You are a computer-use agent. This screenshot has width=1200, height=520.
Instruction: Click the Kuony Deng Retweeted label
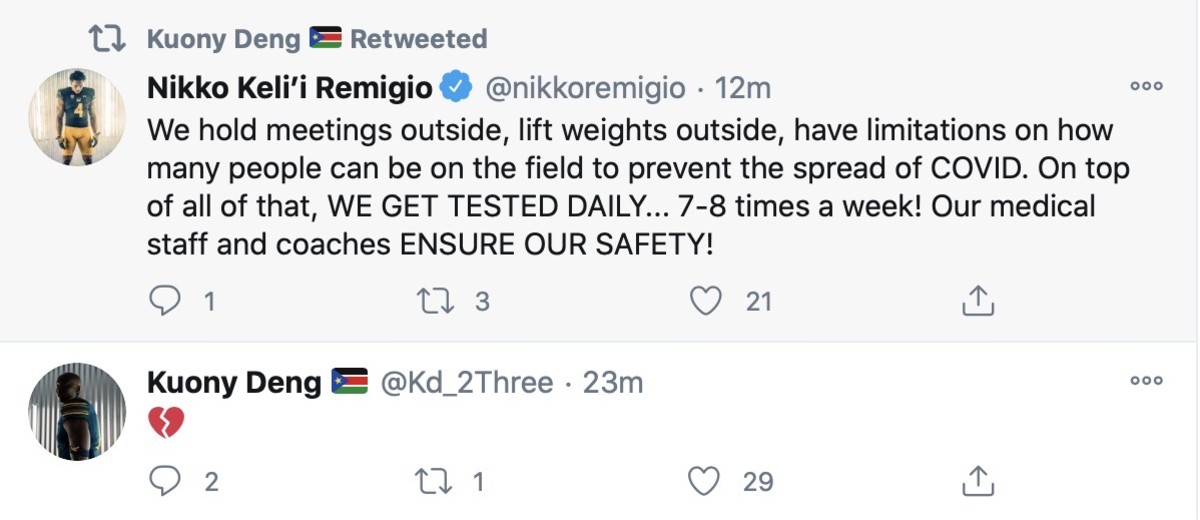(317, 39)
